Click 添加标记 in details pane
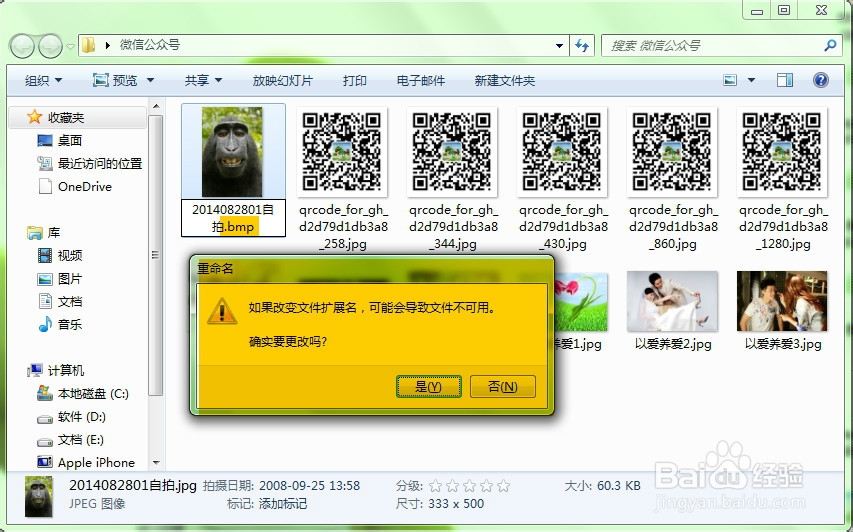This screenshot has height=532, width=853. 282,504
